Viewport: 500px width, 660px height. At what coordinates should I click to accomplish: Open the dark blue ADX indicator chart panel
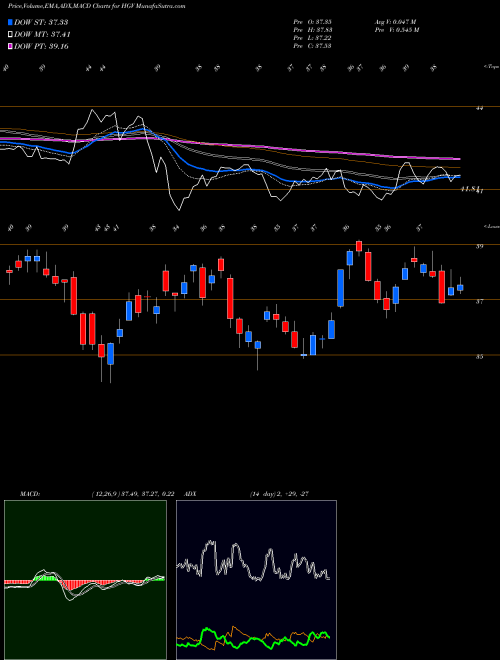[256, 580]
